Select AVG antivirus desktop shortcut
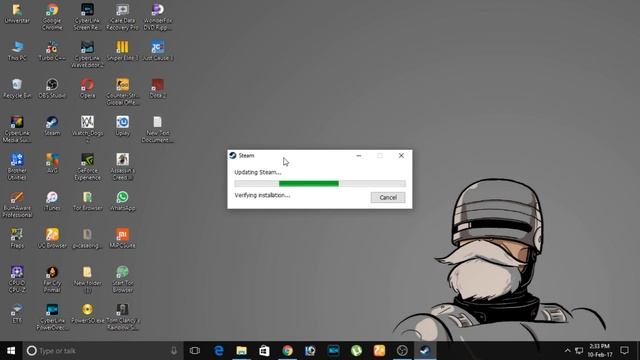Viewport: 640px width, 360px height. (x=52, y=163)
